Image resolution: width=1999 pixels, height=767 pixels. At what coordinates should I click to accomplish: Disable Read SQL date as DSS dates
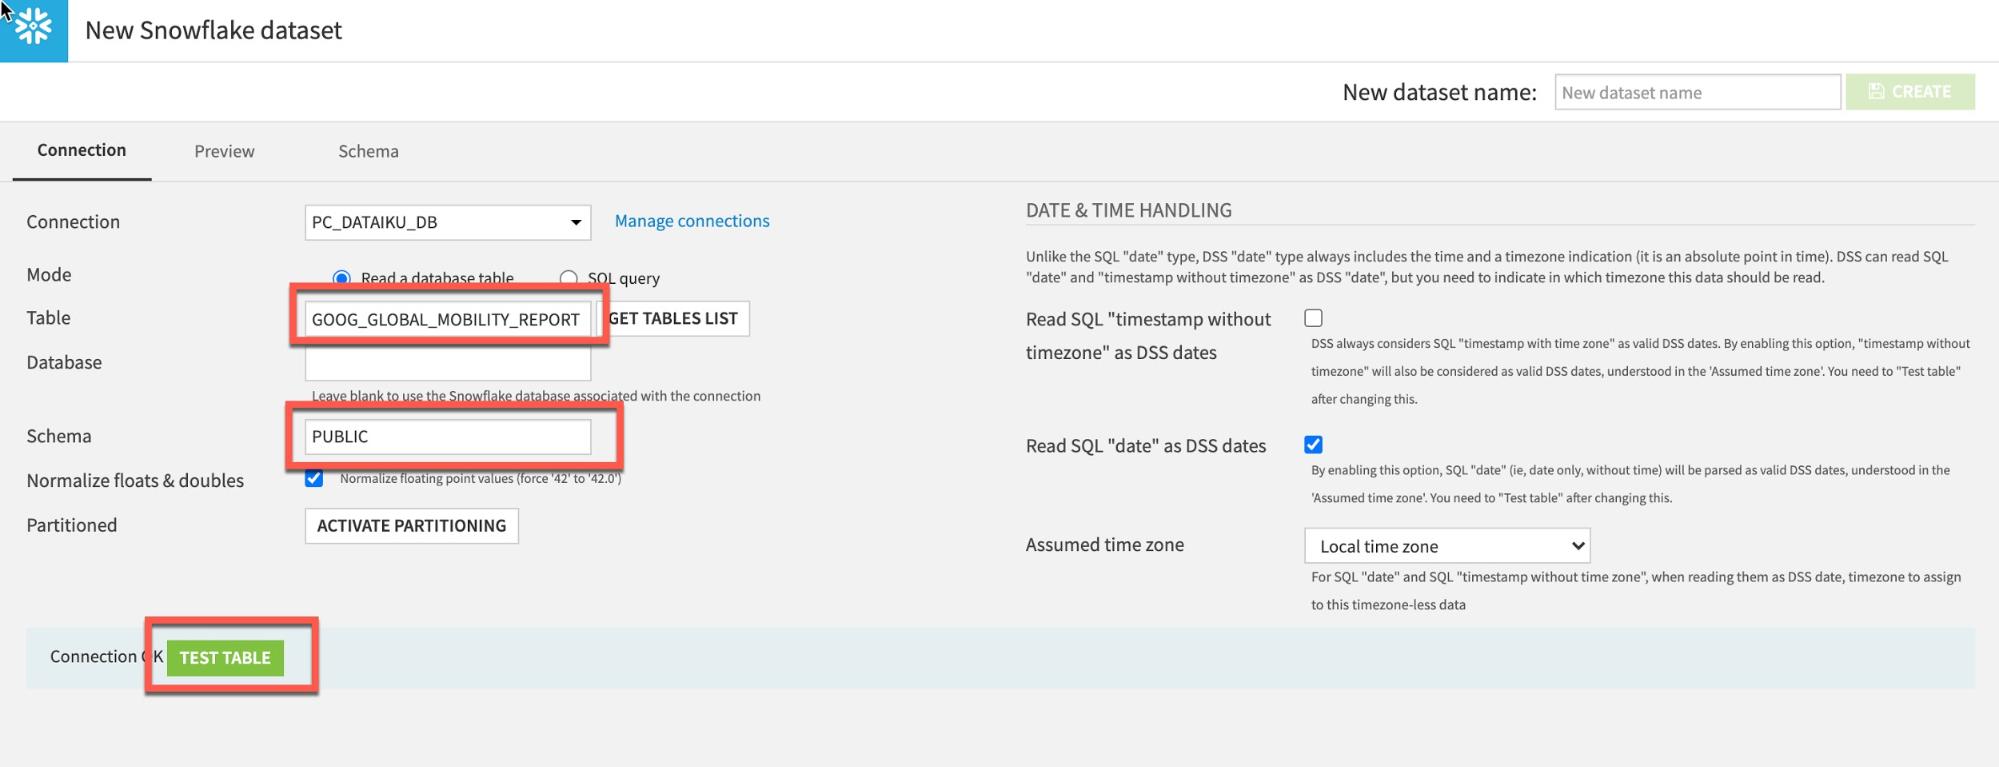[1313, 445]
